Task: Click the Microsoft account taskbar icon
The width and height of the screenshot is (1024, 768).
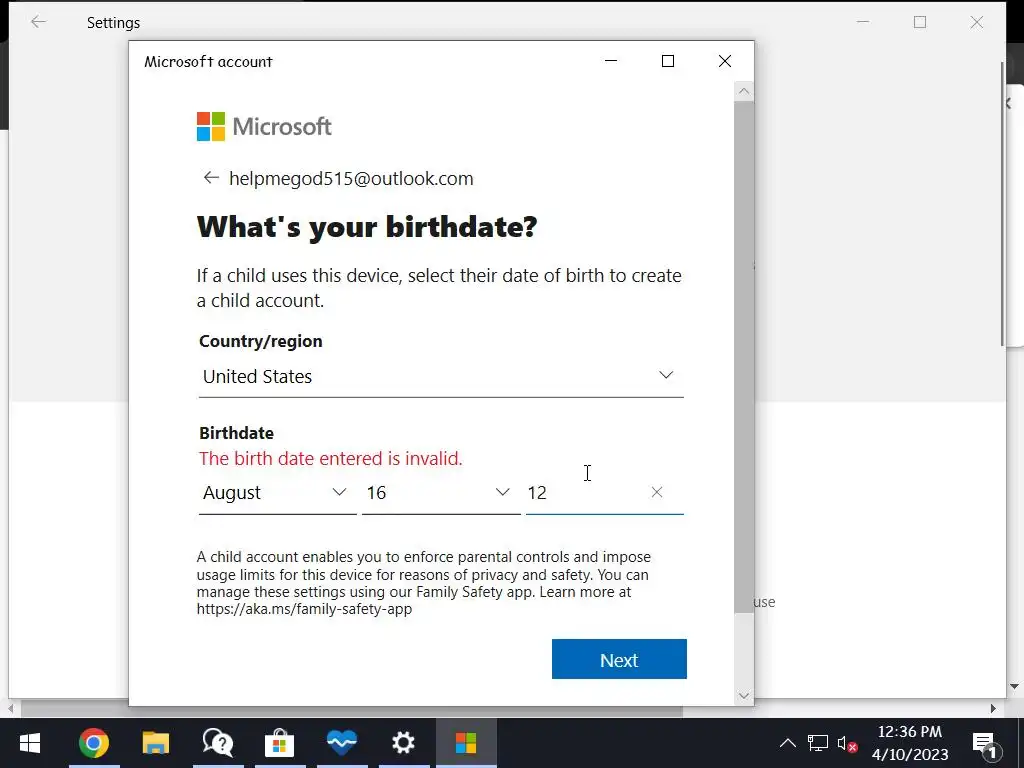Action: coord(466,743)
